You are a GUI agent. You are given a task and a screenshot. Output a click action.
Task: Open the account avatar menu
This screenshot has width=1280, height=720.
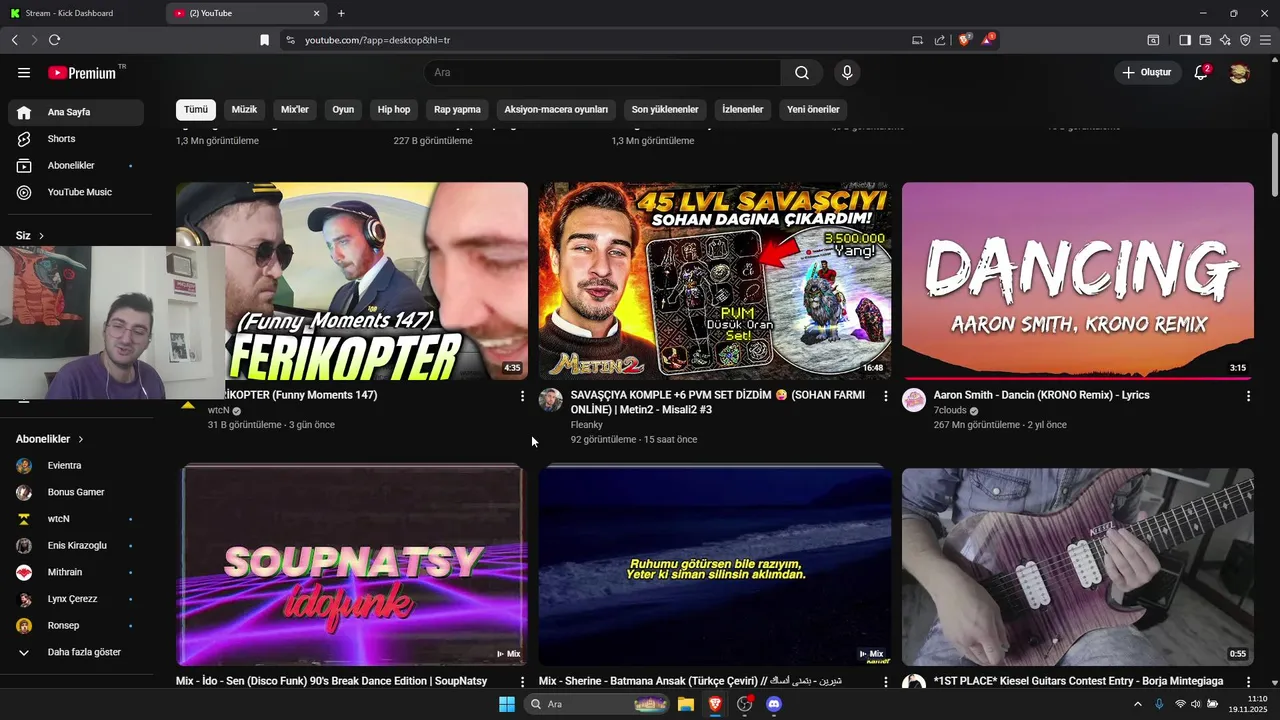click(x=1239, y=73)
